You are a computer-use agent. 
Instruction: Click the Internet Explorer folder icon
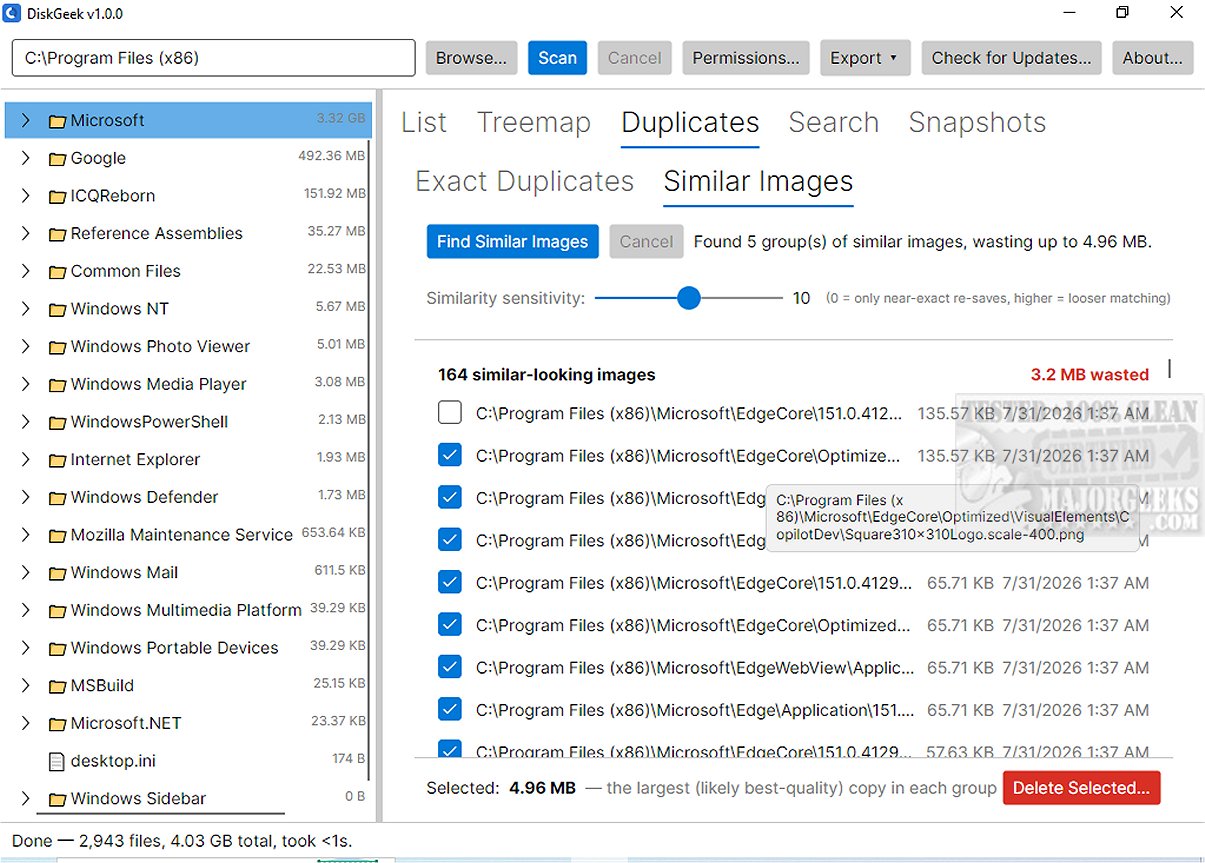[x=57, y=460]
